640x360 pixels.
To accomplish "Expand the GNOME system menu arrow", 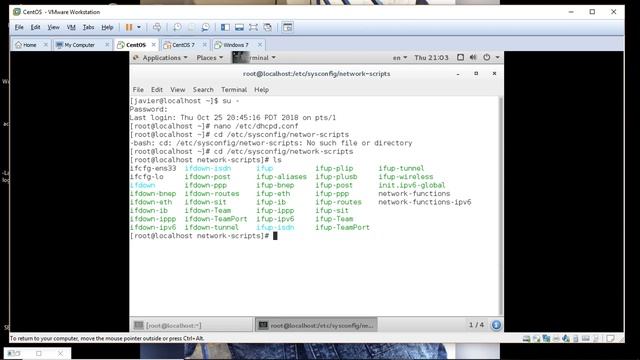I will [497, 58].
